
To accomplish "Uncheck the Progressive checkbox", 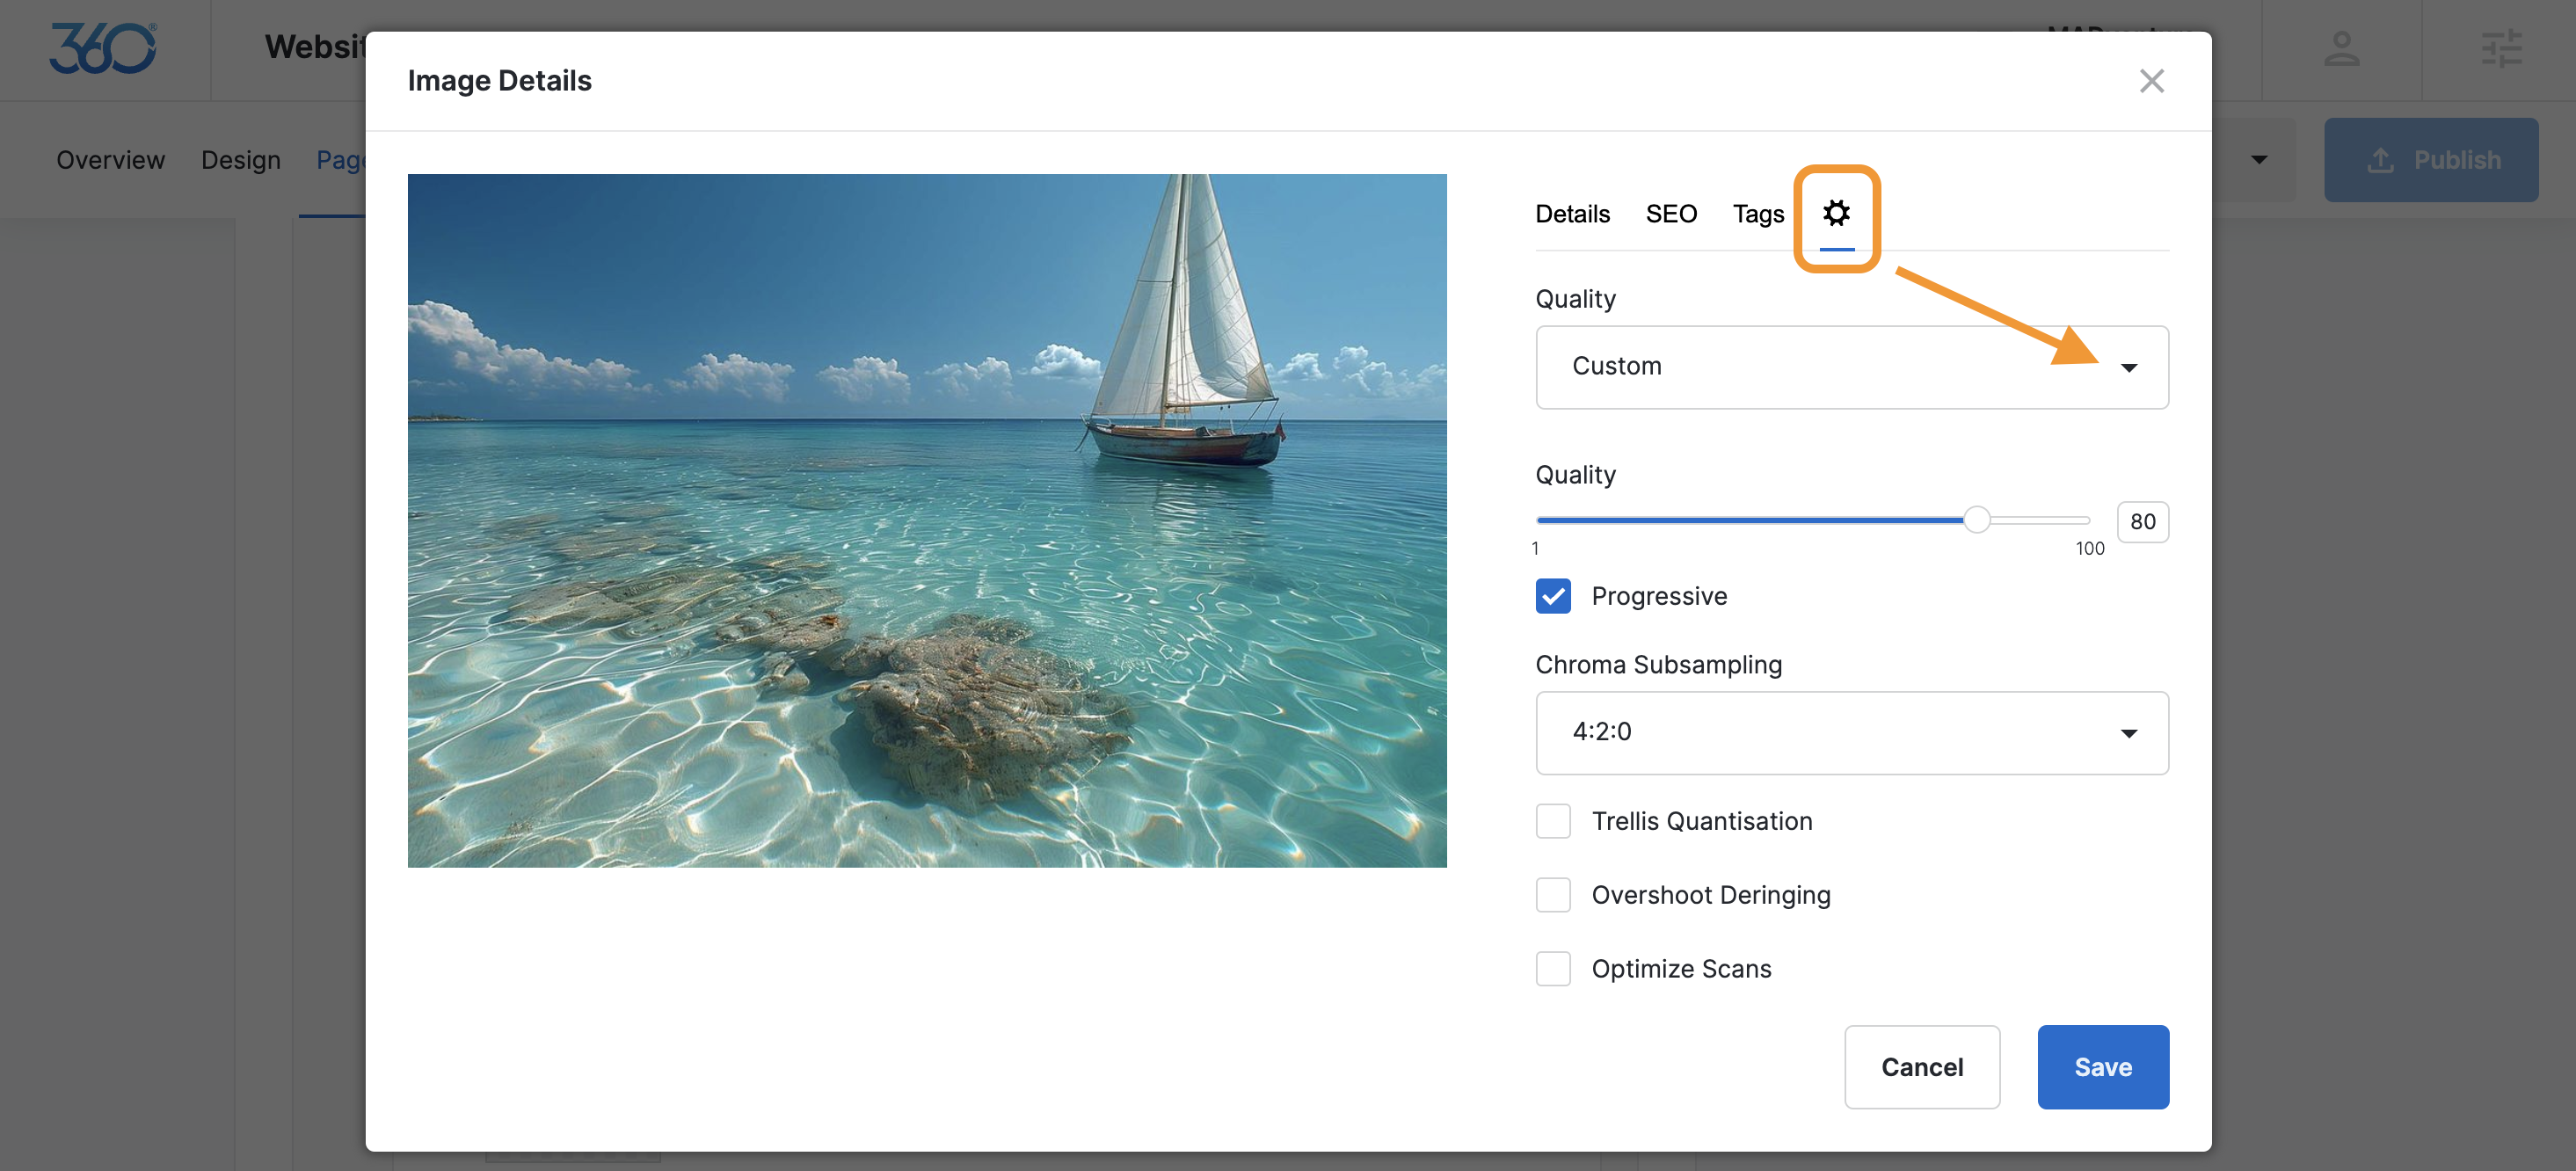I will (1553, 596).
